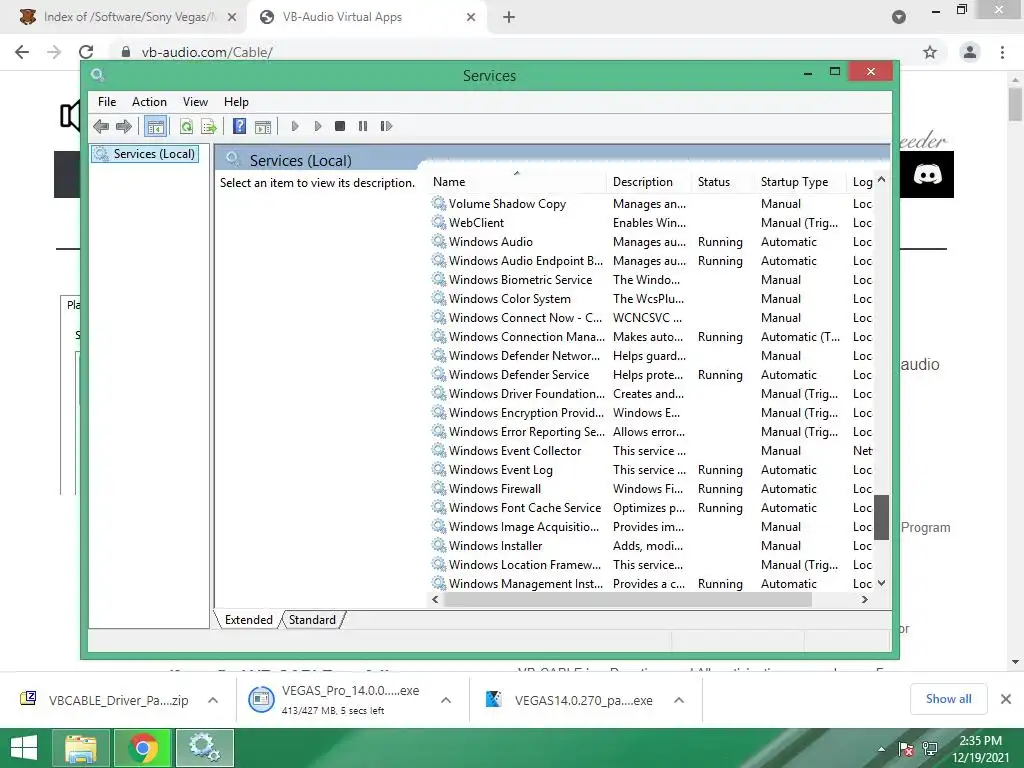This screenshot has height=768, width=1024.
Task: Click the Export List toolbar icon
Action: 209,126
